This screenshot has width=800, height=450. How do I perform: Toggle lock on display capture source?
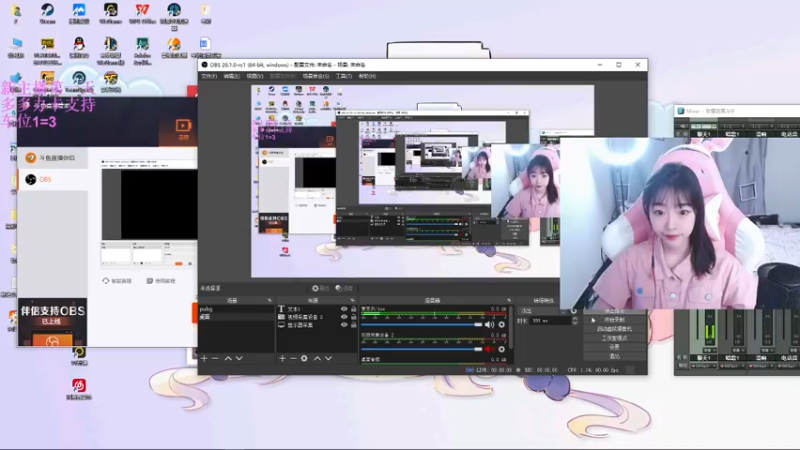click(x=353, y=324)
